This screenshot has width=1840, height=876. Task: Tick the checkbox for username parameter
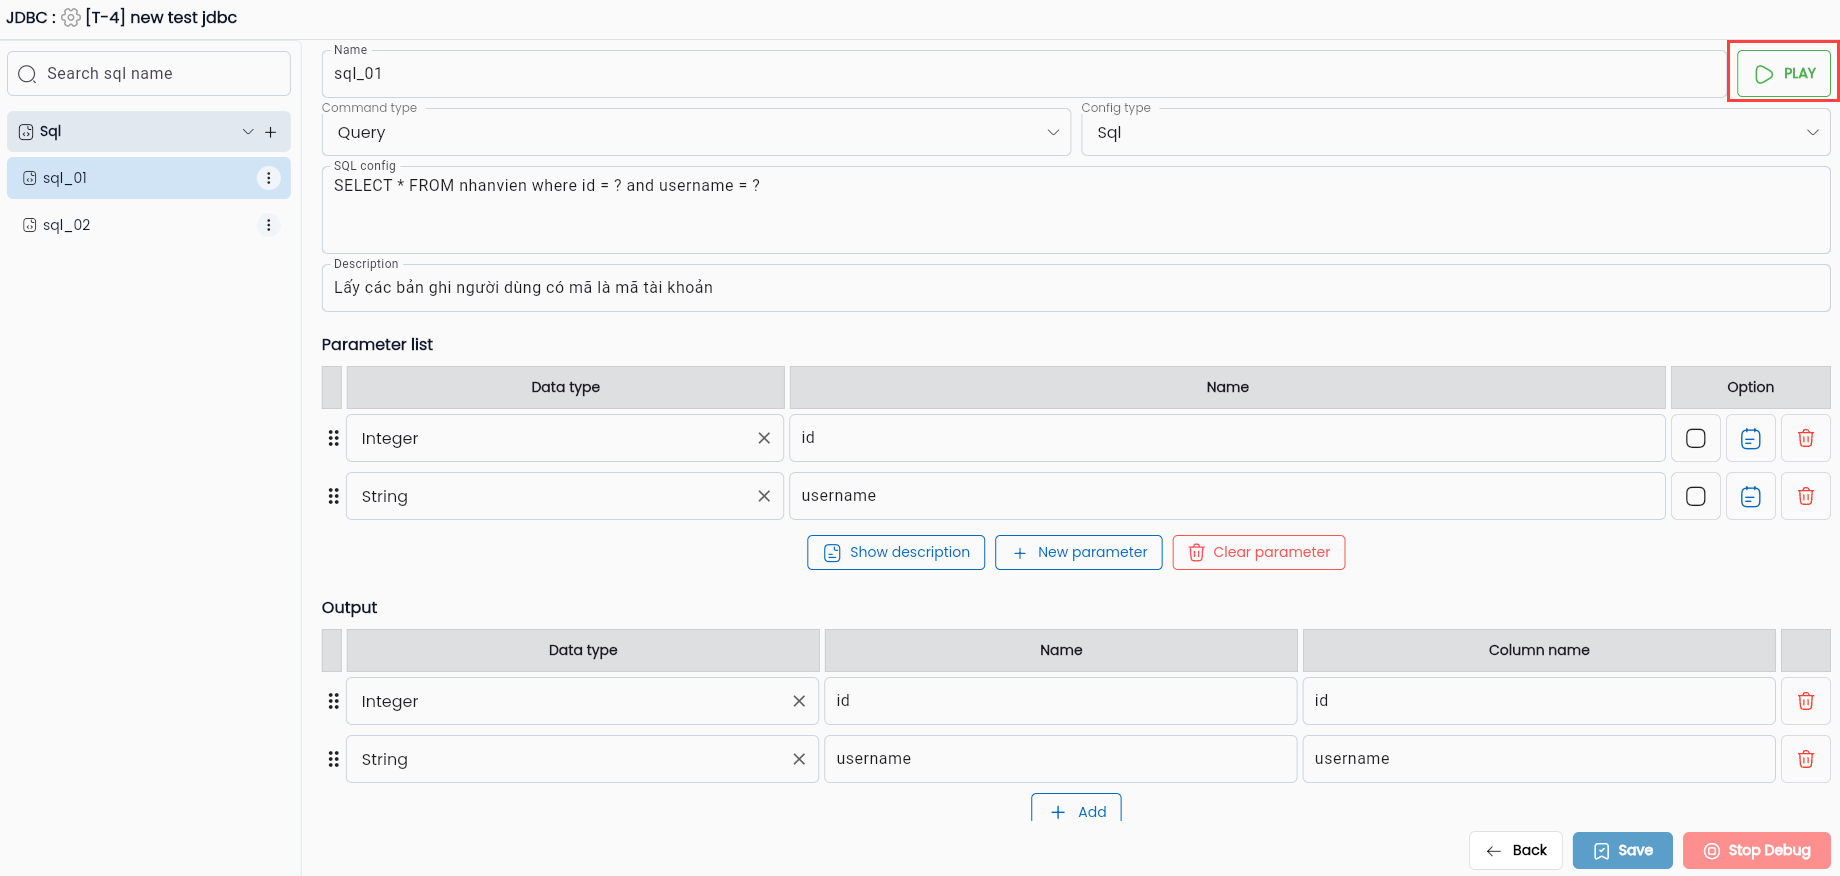1696,496
